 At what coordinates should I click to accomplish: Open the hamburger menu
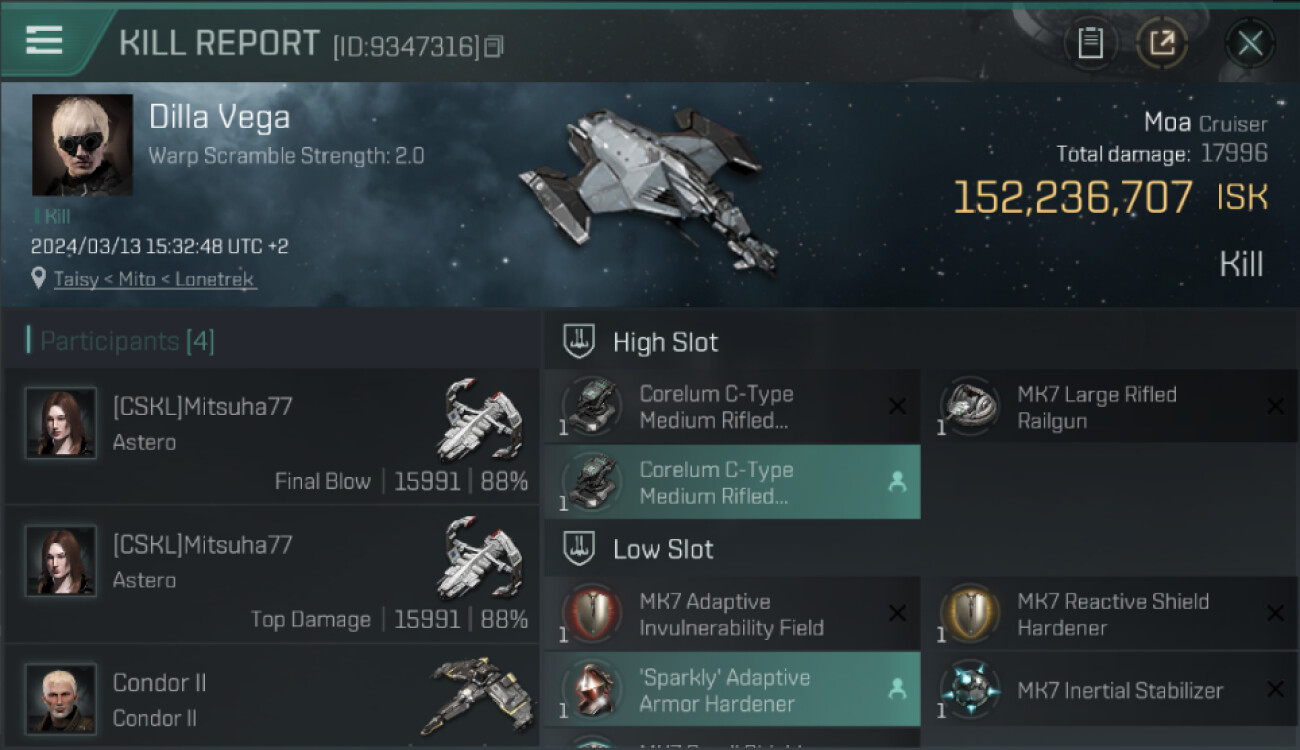[x=44, y=41]
